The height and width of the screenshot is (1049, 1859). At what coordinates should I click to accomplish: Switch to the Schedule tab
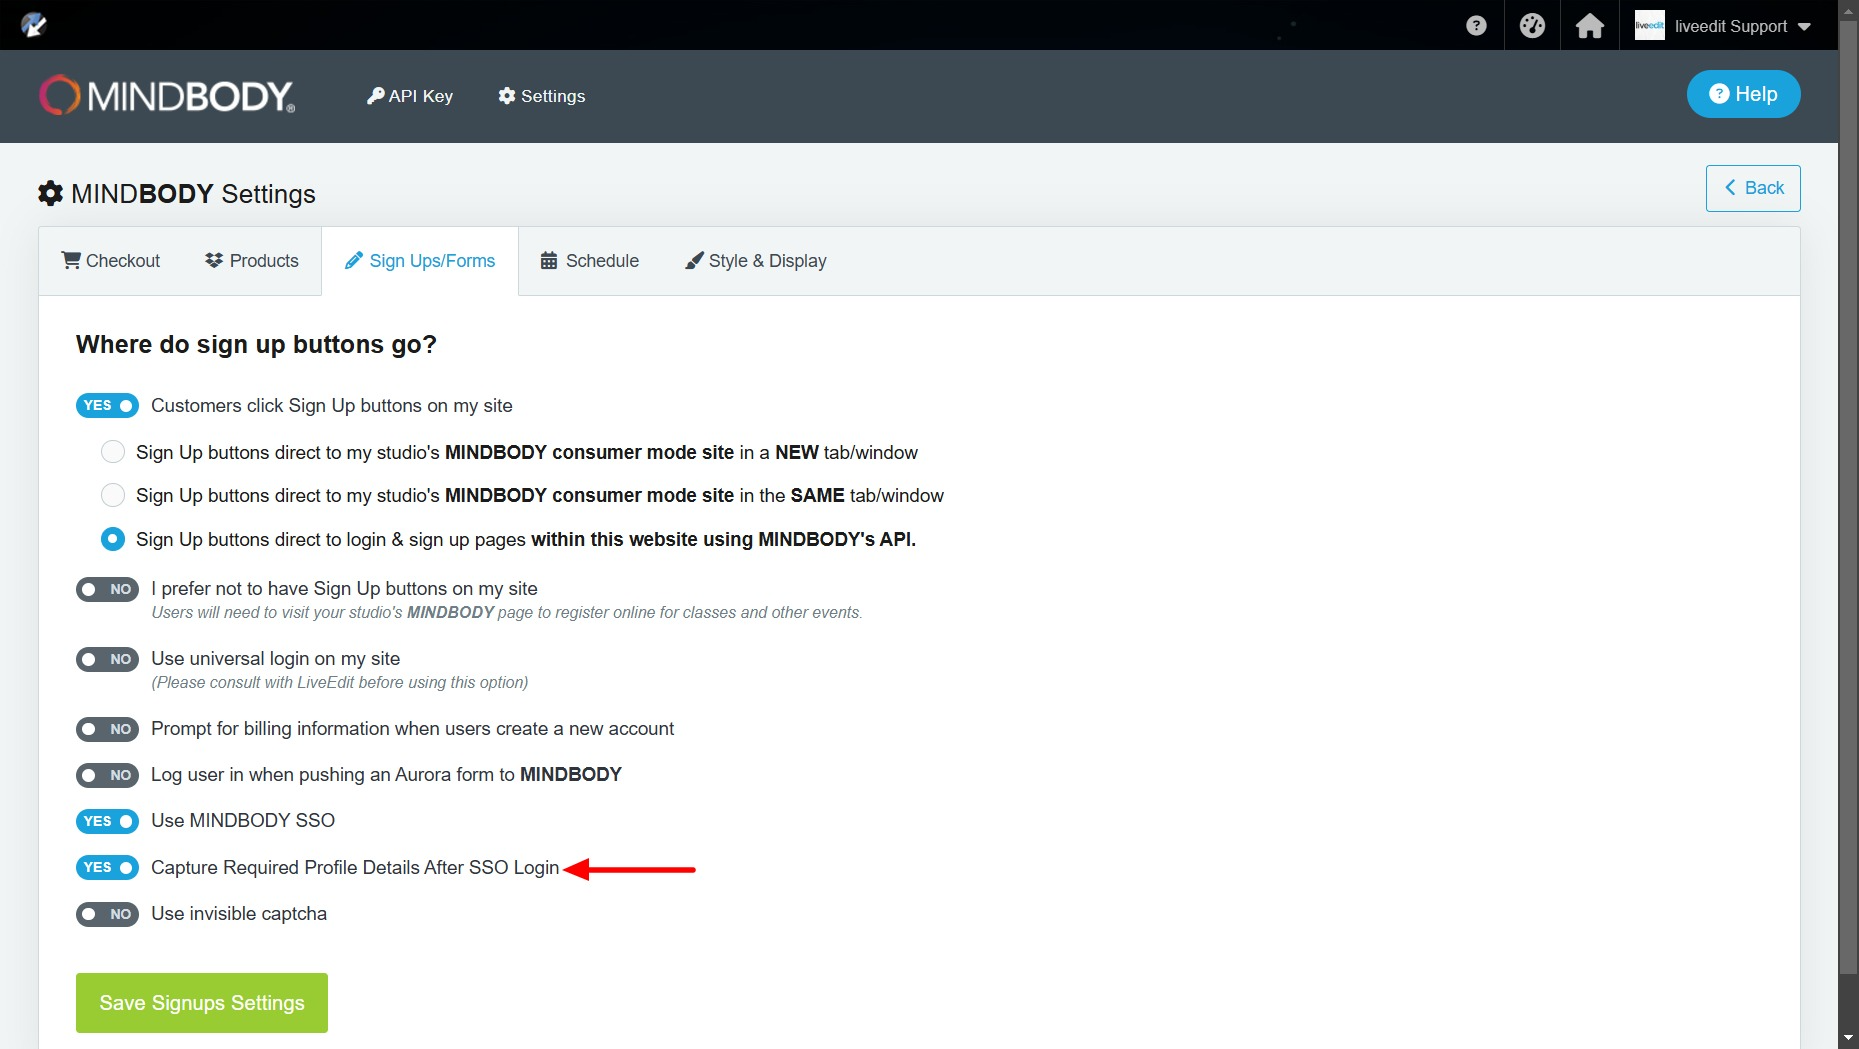(590, 261)
